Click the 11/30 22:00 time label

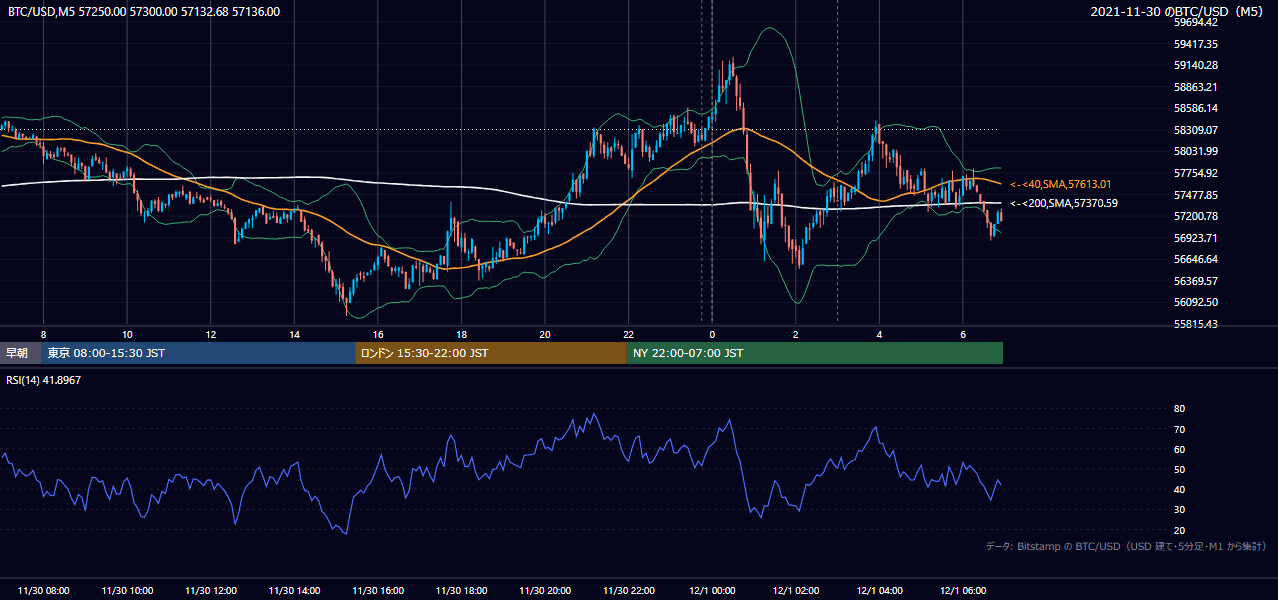[629, 591]
